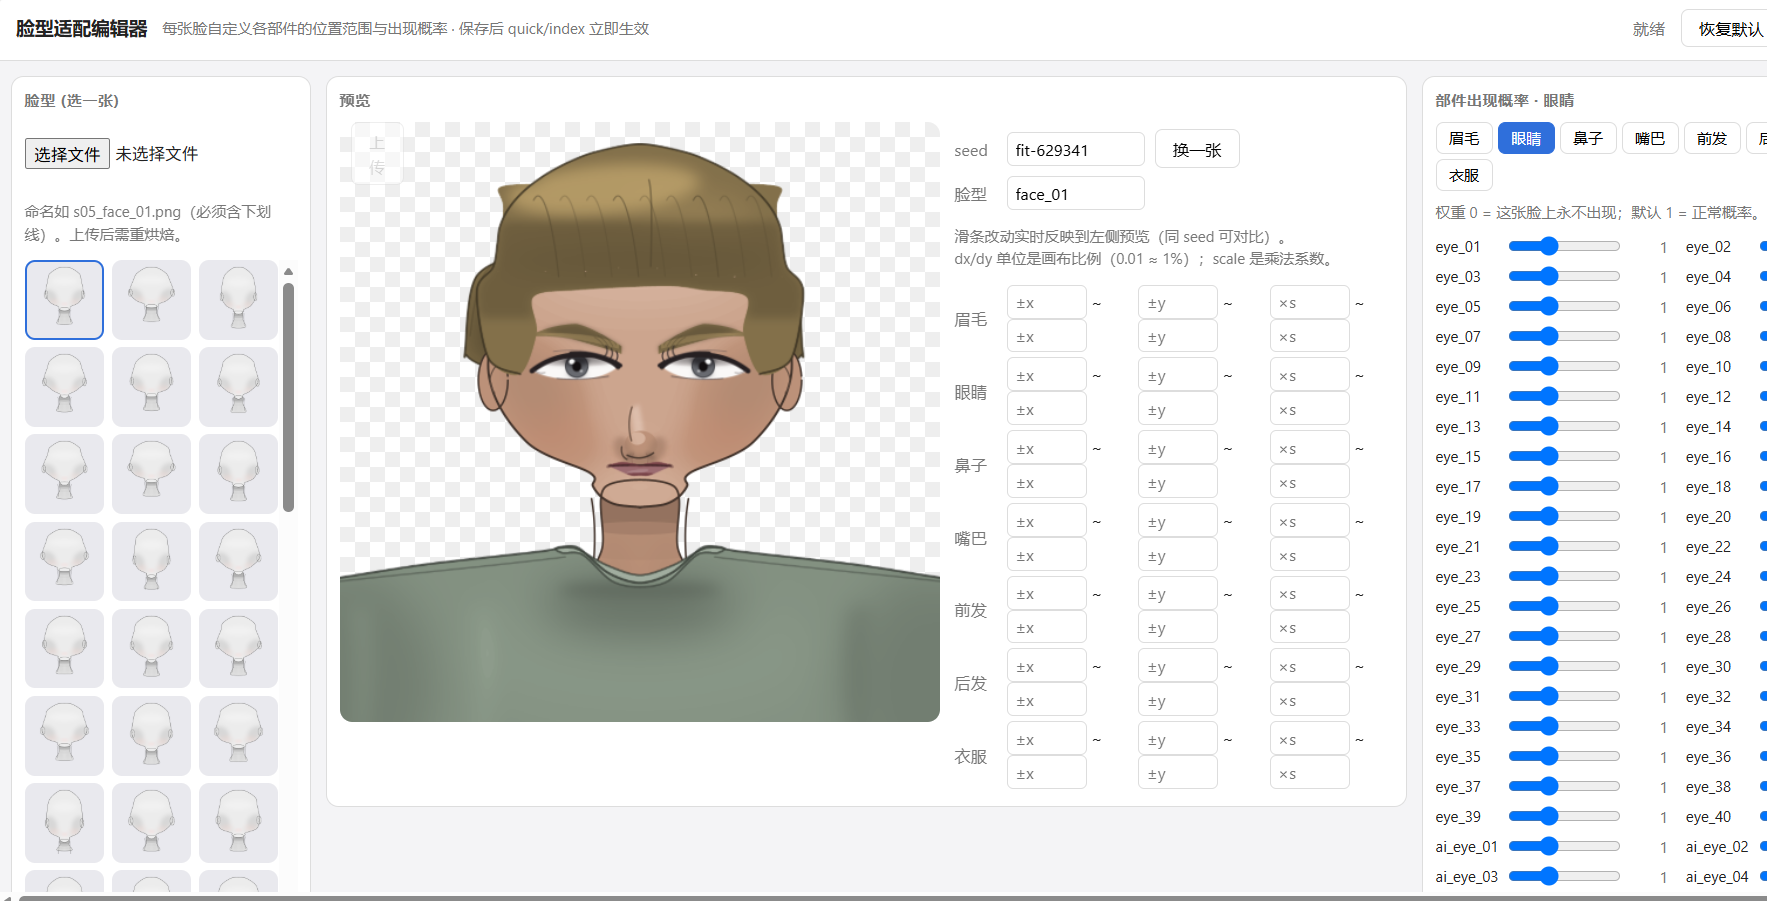Adjust the ai_eye_01 weight slider
Viewport: 1767px width, 901px height.
coord(1564,846)
